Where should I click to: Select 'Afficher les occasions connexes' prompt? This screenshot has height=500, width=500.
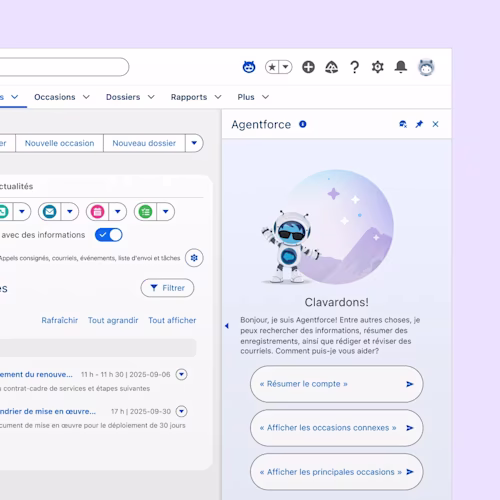coord(337,428)
